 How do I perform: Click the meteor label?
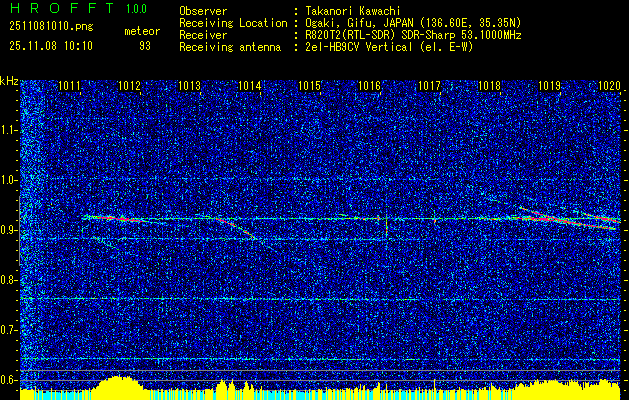click(142, 31)
